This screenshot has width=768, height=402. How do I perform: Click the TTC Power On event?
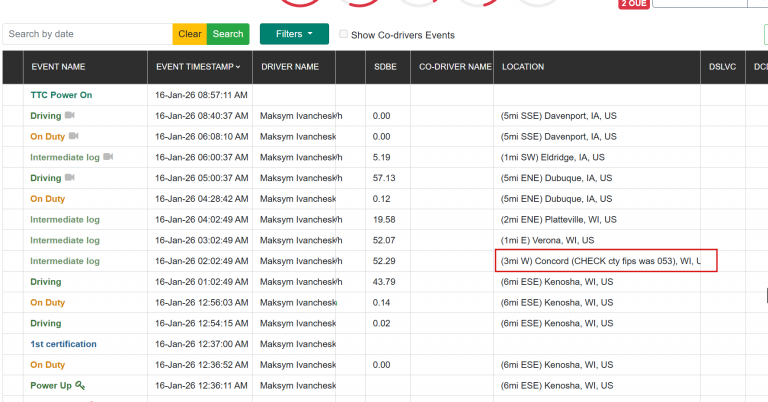pos(61,95)
